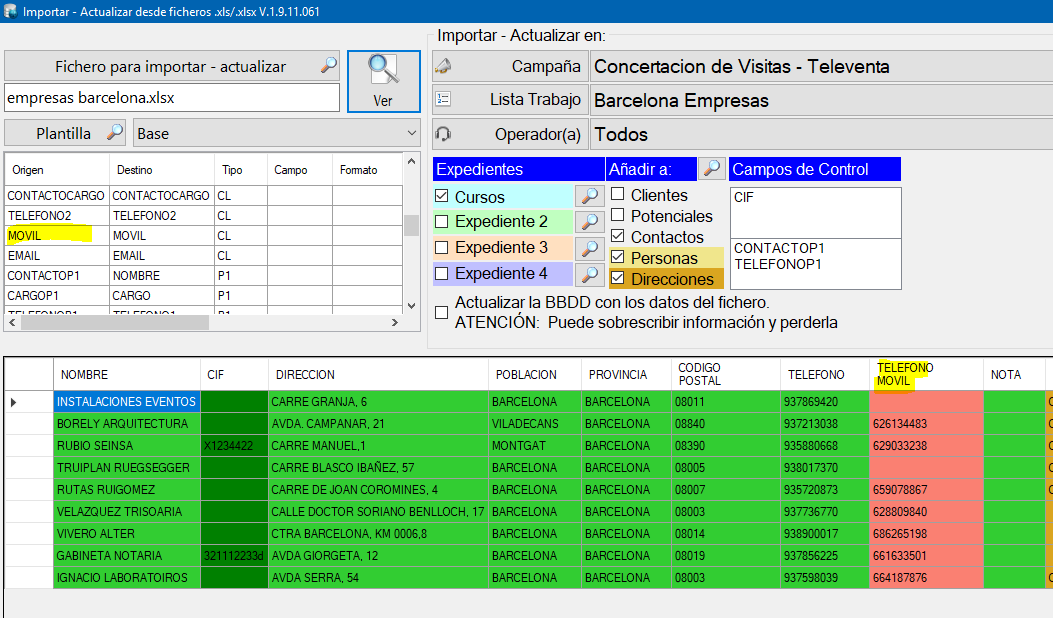
Task: Click the Ver preview magnifier button
Action: [x=383, y=81]
